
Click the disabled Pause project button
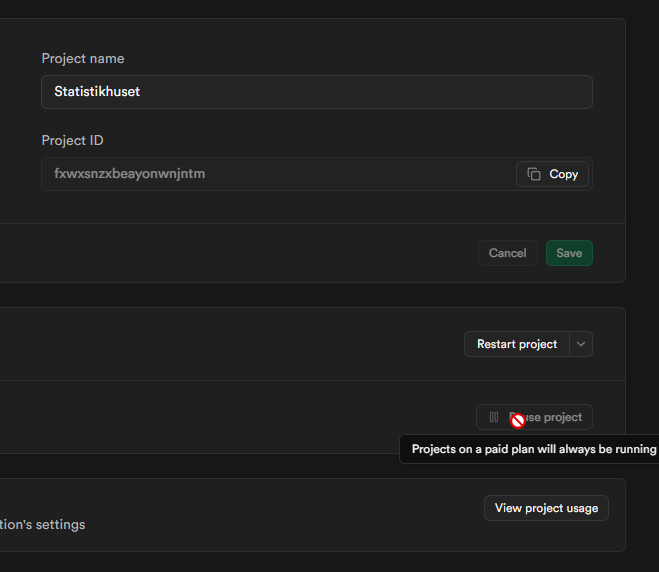pos(534,417)
